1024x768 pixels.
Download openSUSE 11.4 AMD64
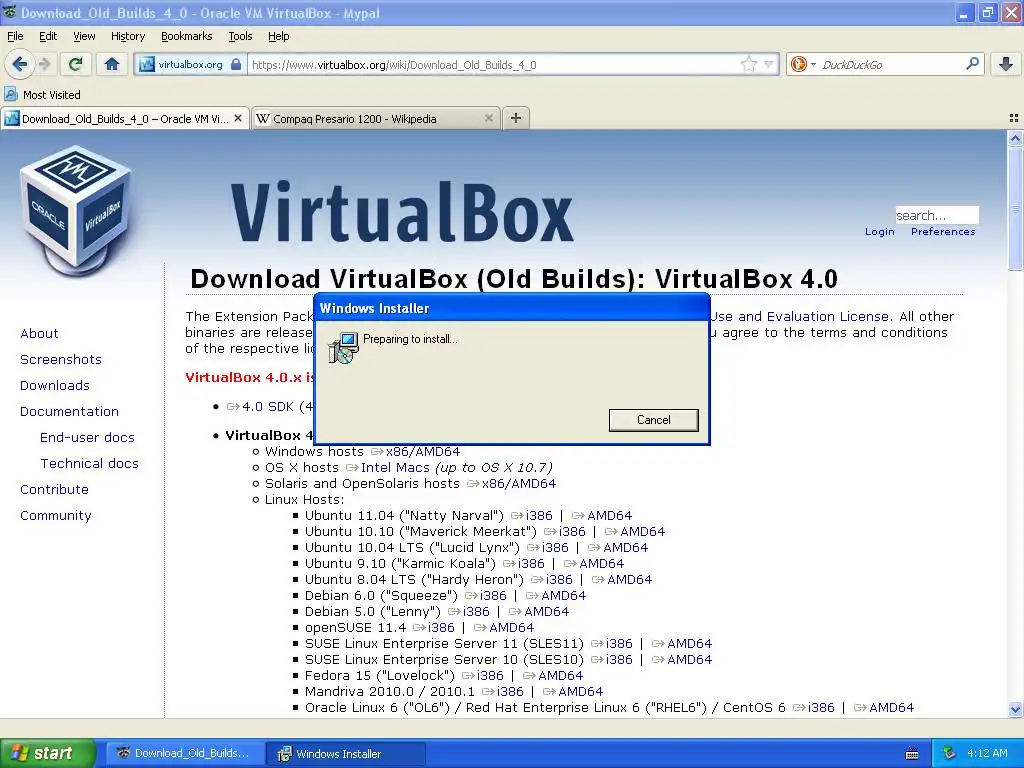504,628
